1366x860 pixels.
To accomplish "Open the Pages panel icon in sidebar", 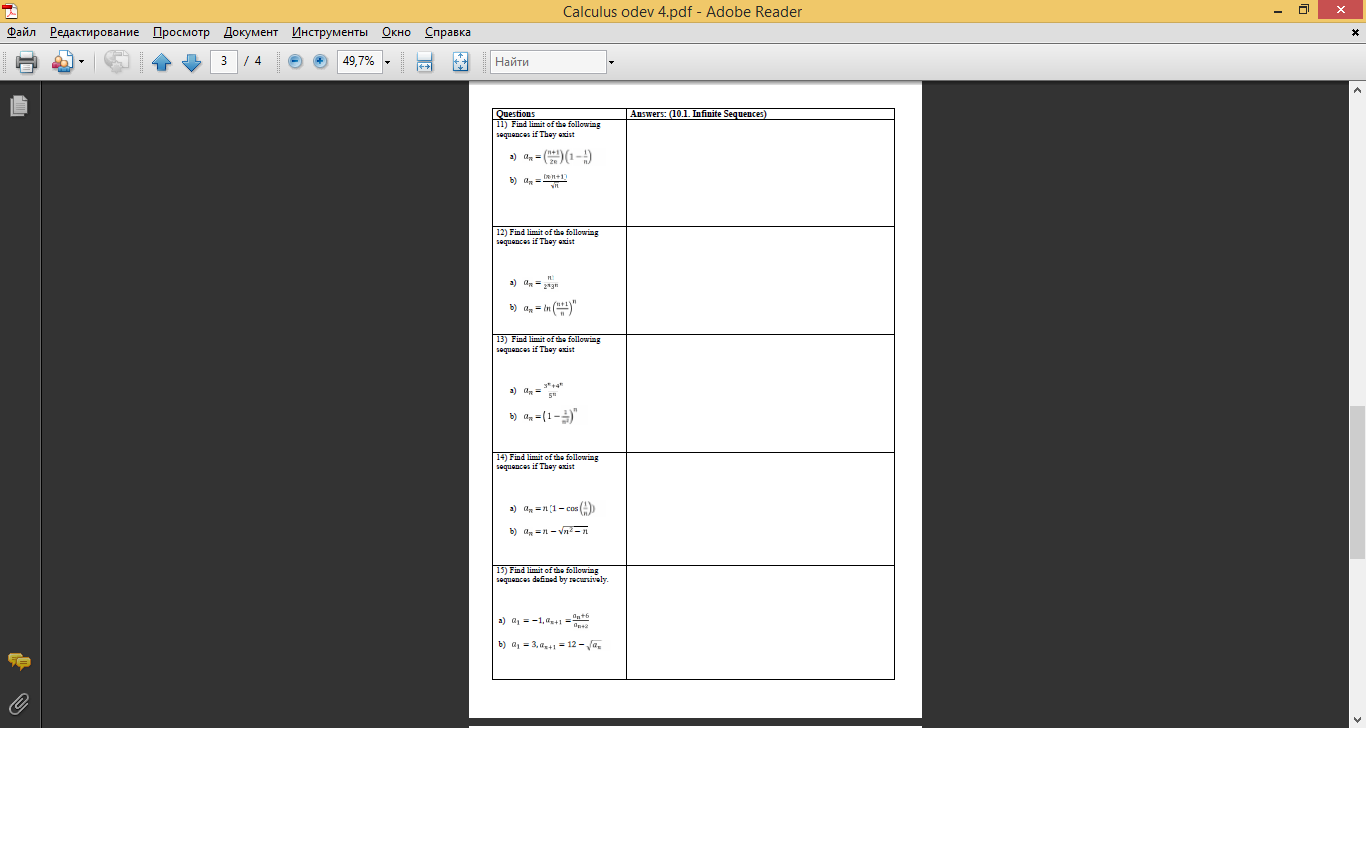I will pos(19,106).
